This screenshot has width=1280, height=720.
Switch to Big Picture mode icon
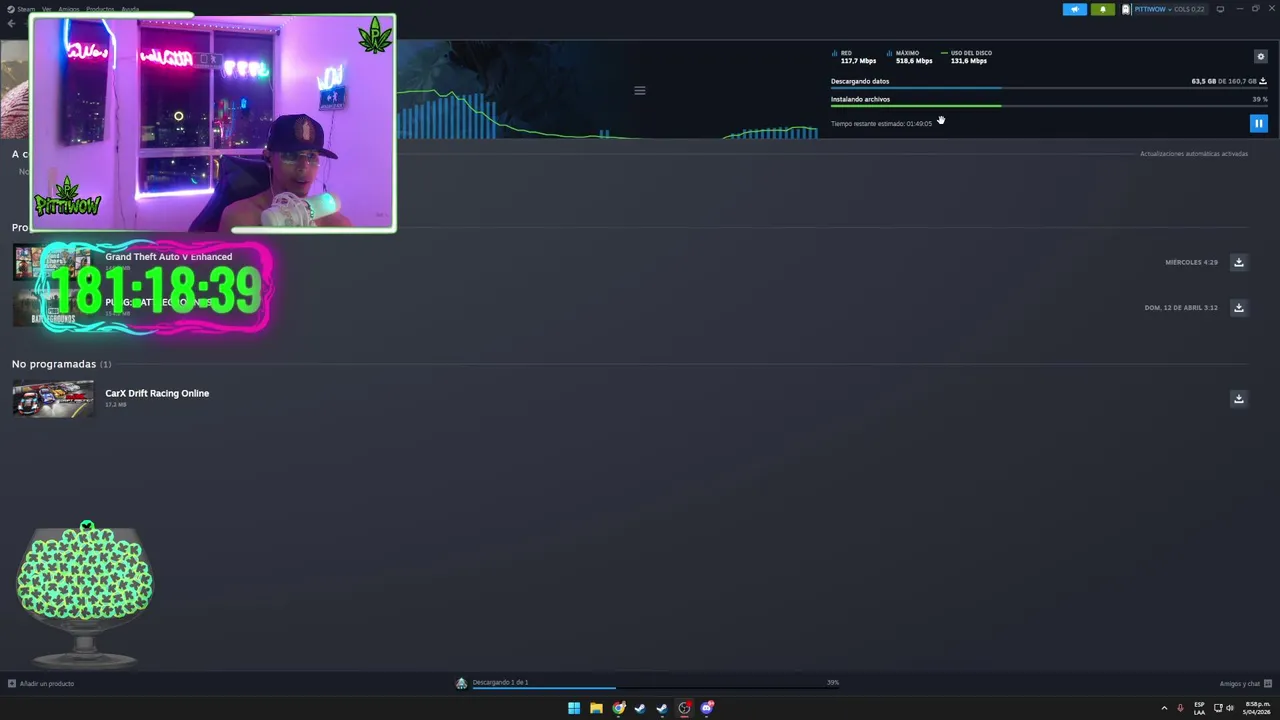tap(1220, 9)
